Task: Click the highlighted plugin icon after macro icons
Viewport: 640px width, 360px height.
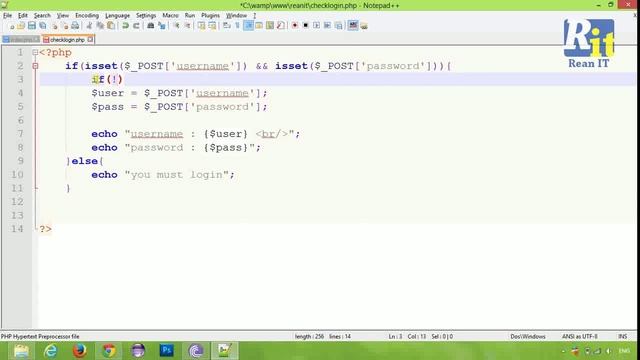Action: click(353, 26)
